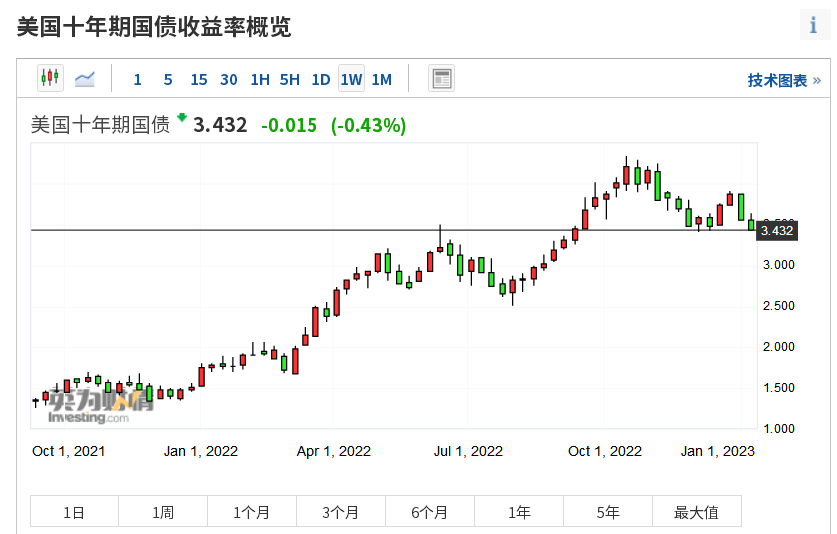Select the 1 minute interval
Screen dimensions: 837x534
pos(137,80)
